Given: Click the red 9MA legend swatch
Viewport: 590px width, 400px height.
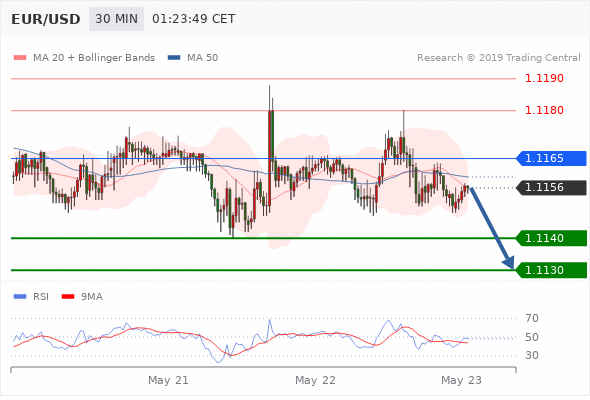Looking at the screenshot, I should [68, 297].
